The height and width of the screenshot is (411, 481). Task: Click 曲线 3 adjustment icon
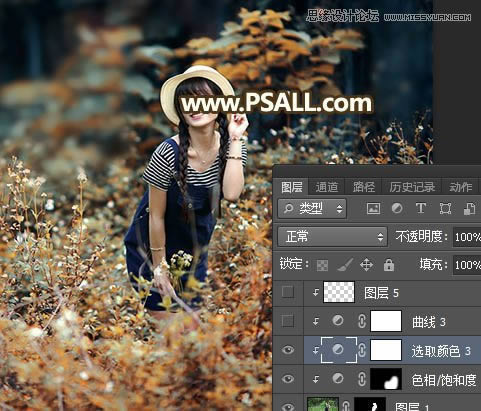pos(338,321)
